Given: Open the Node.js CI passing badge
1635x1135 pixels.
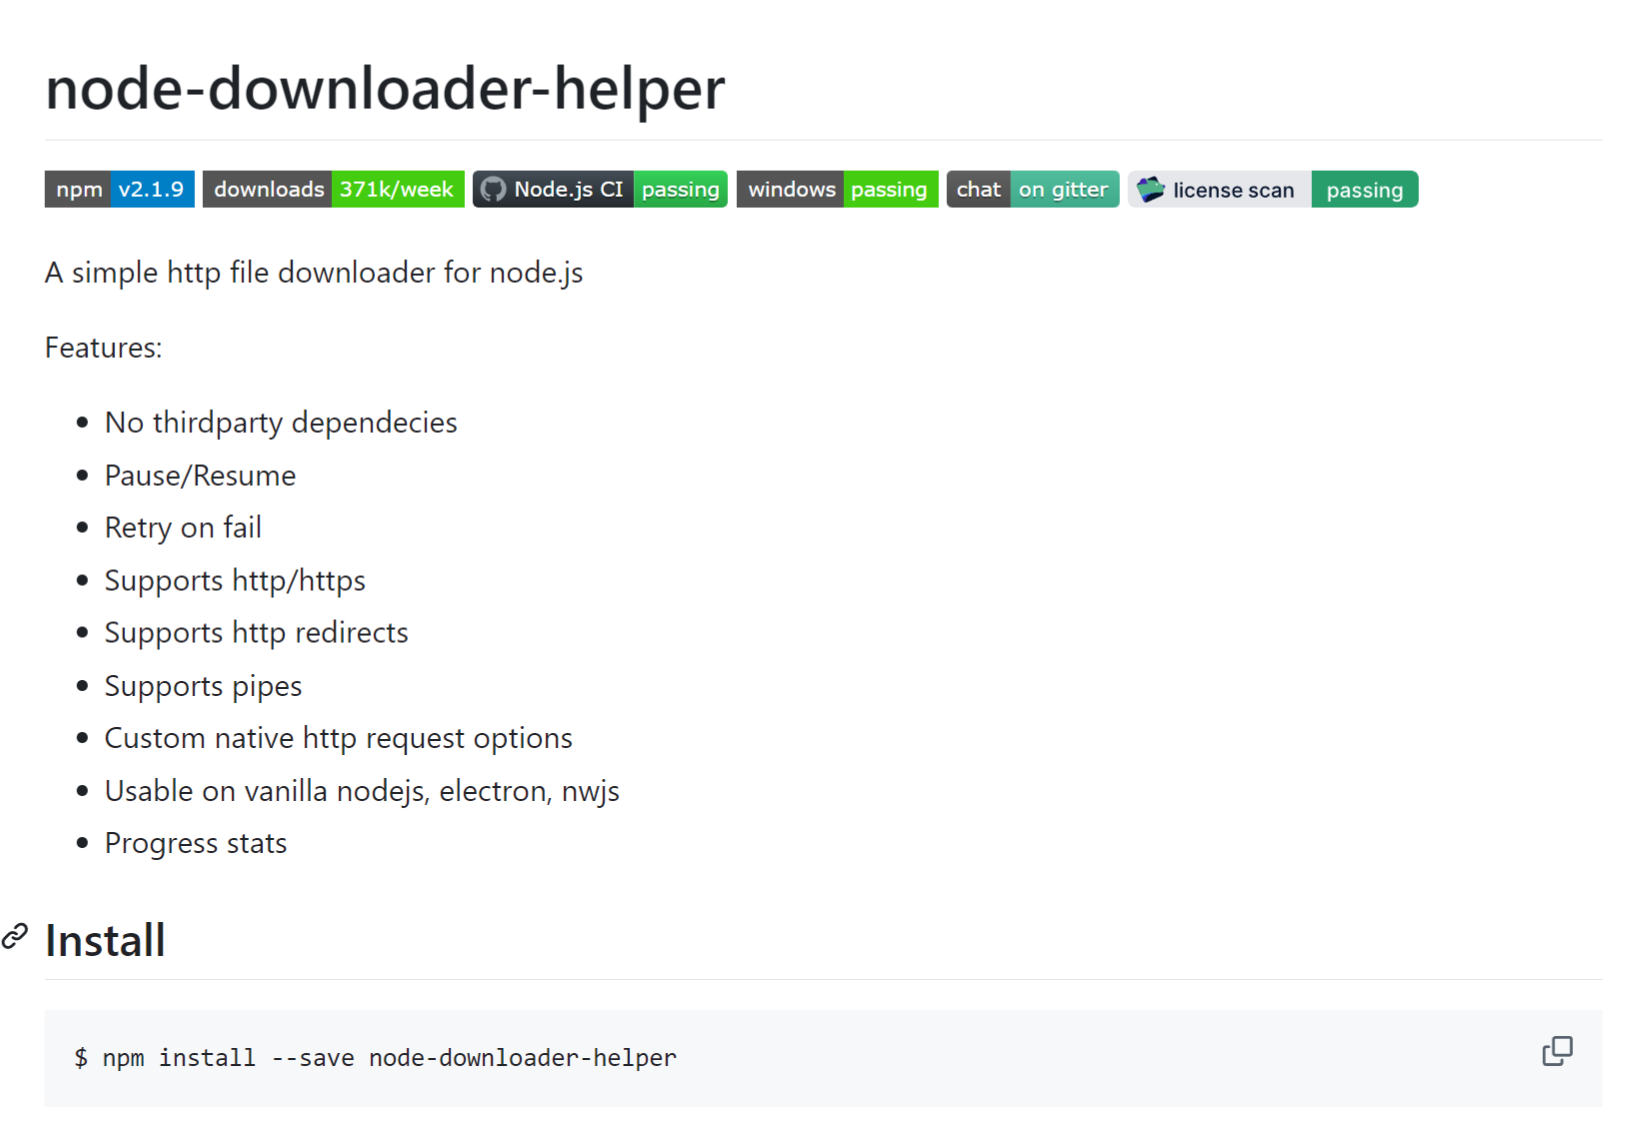Looking at the screenshot, I should pos(600,189).
